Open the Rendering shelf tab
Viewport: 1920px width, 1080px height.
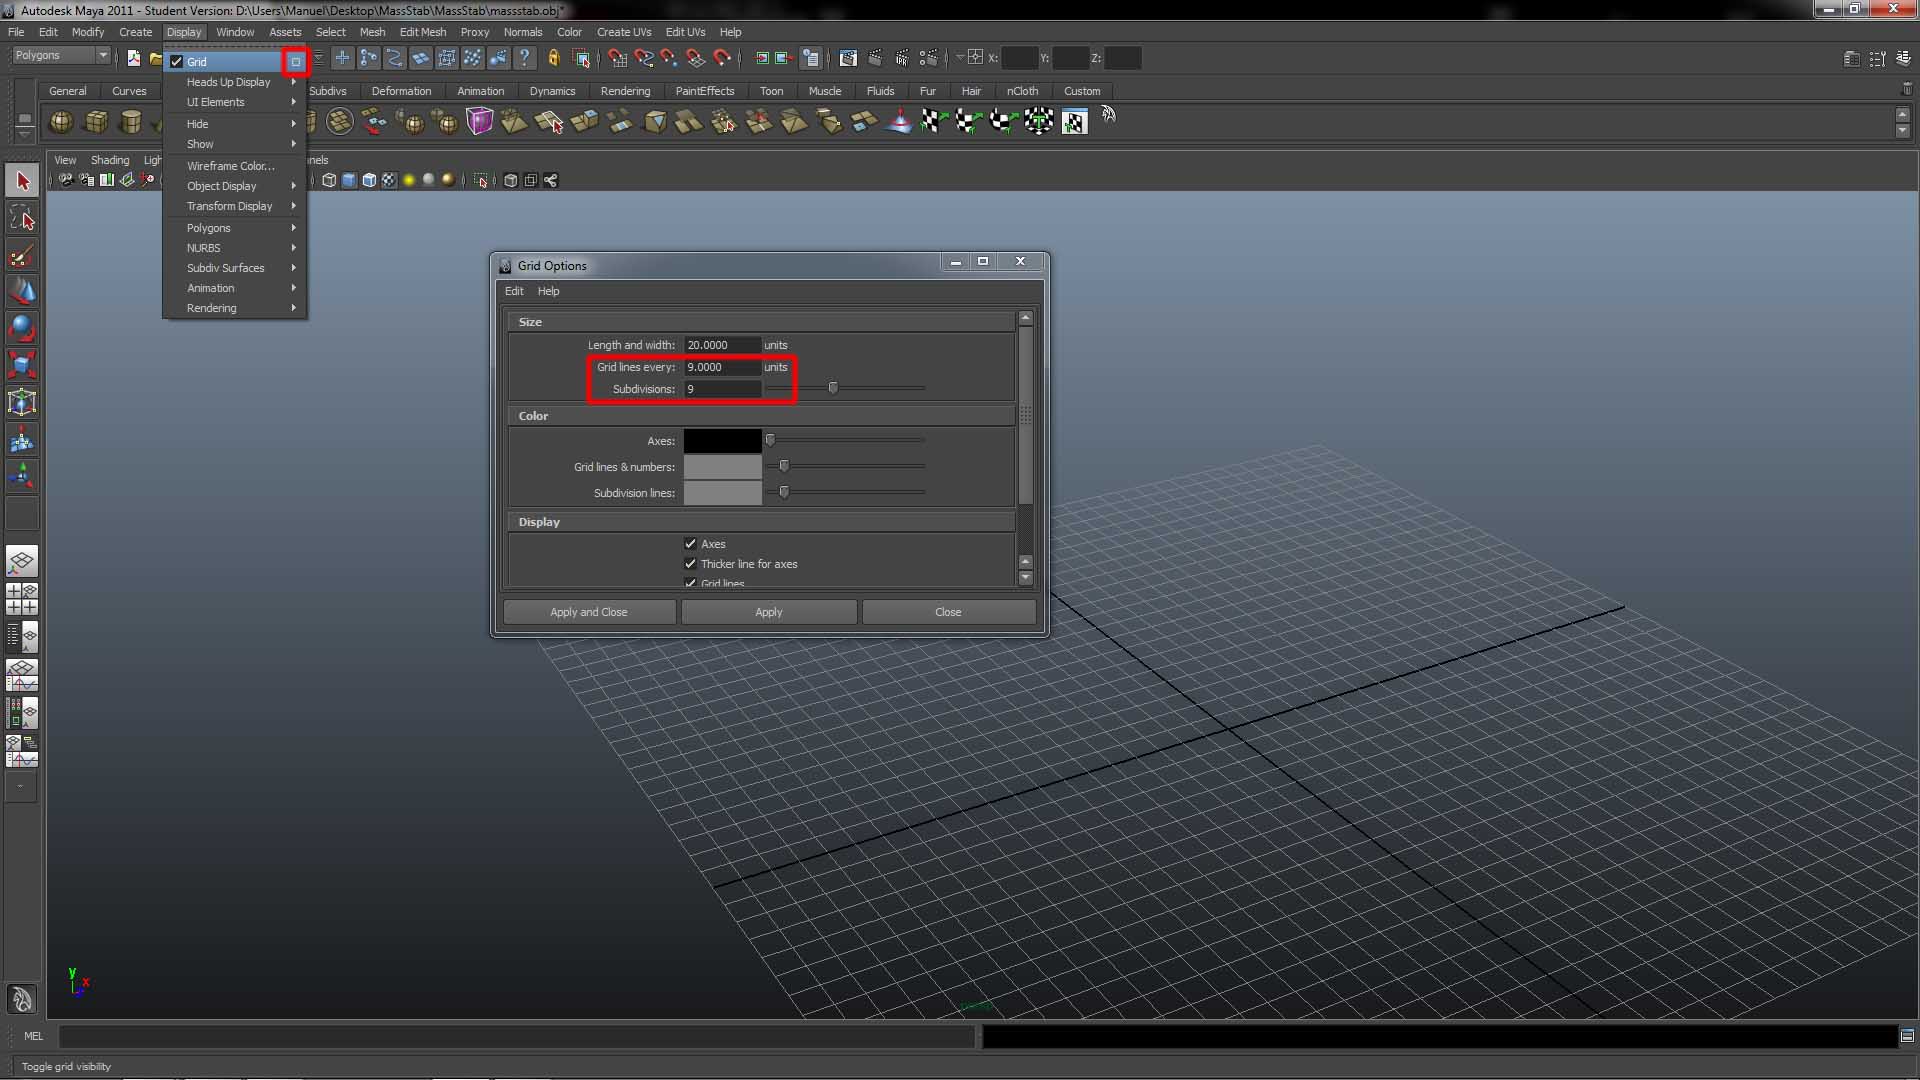pos(625,91)
